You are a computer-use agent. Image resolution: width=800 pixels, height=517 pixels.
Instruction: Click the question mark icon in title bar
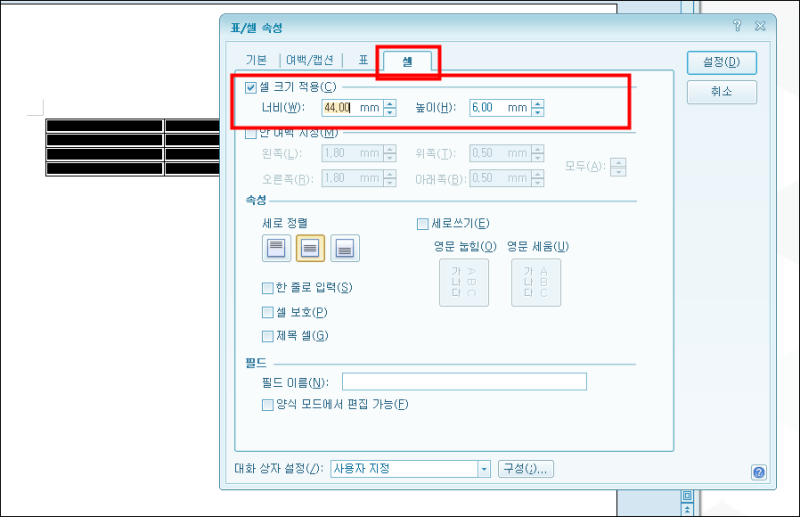coord(737,26)
